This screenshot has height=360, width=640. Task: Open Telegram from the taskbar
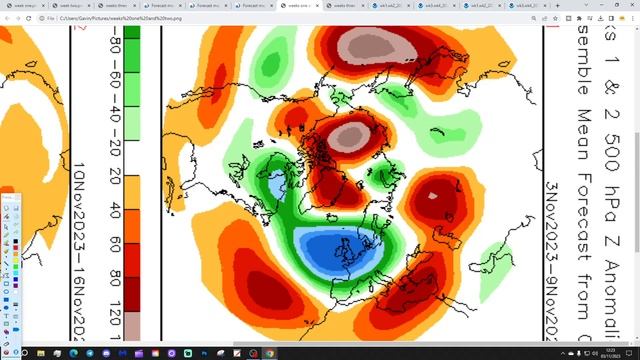click(x=90, y=353)
